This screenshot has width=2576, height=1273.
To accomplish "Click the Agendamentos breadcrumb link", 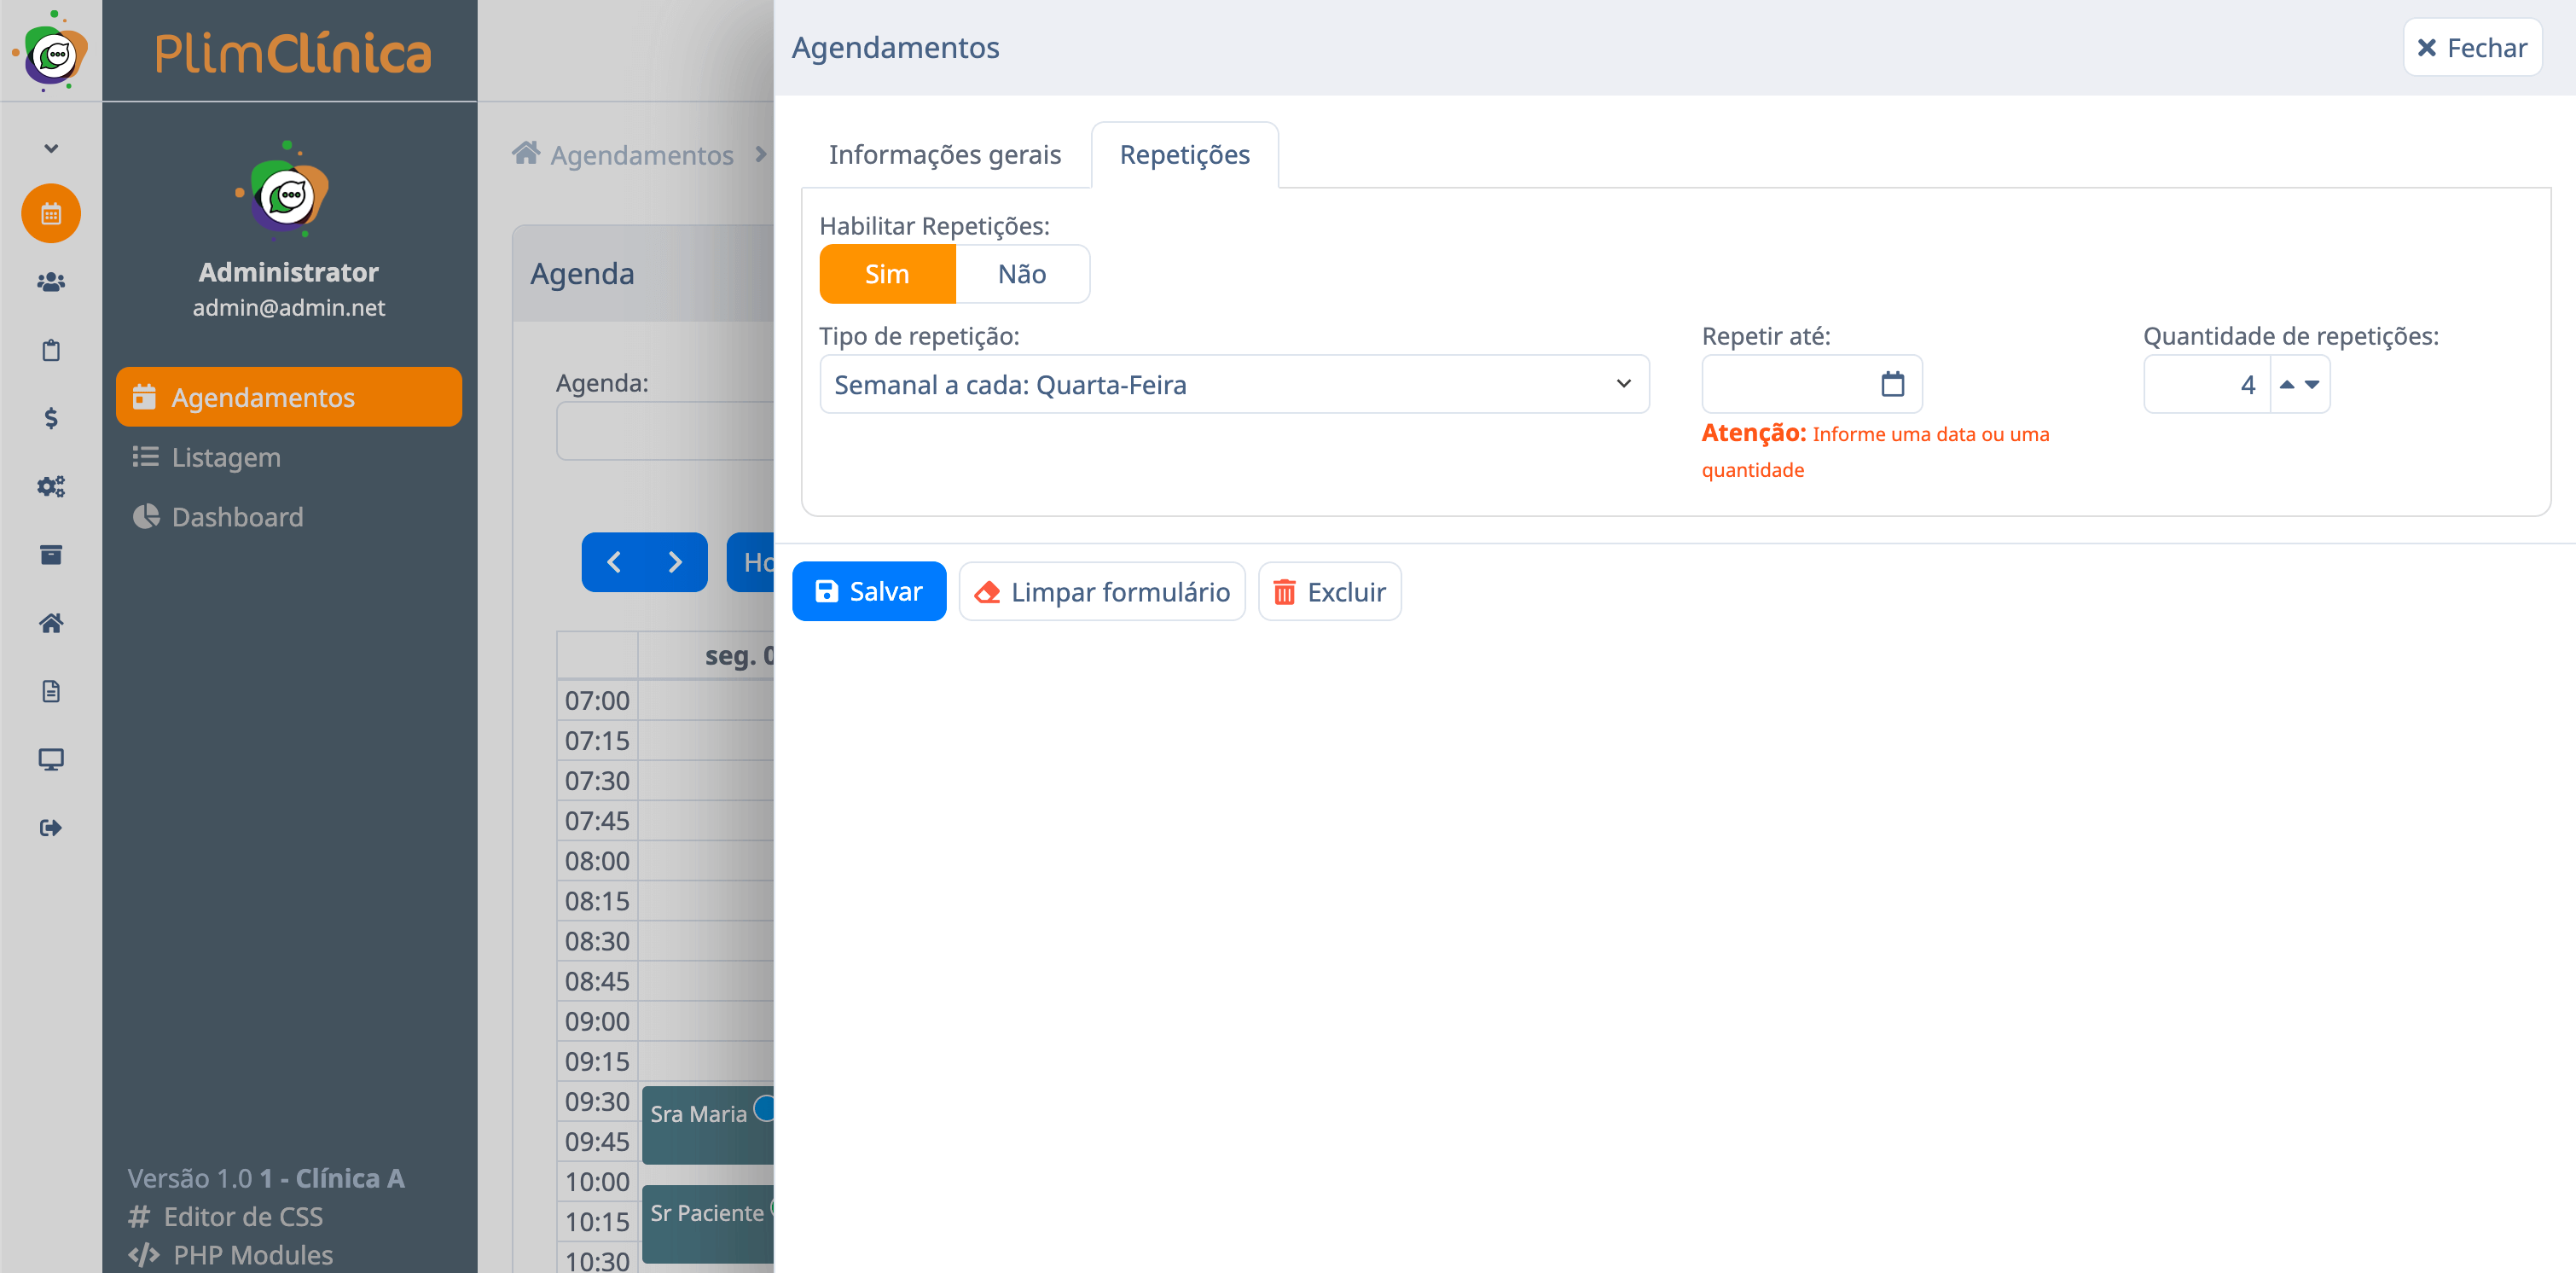I will point(641,155).
